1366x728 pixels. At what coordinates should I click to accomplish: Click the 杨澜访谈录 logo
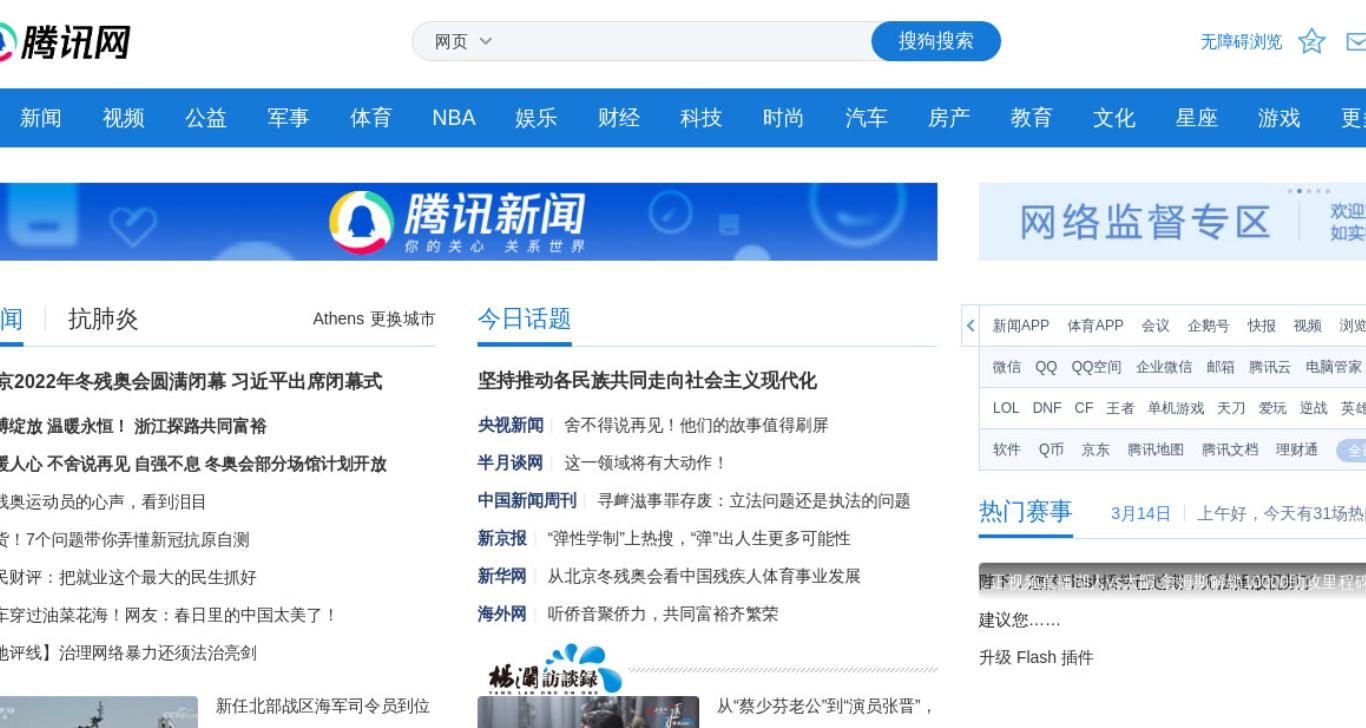pos(554,669)
